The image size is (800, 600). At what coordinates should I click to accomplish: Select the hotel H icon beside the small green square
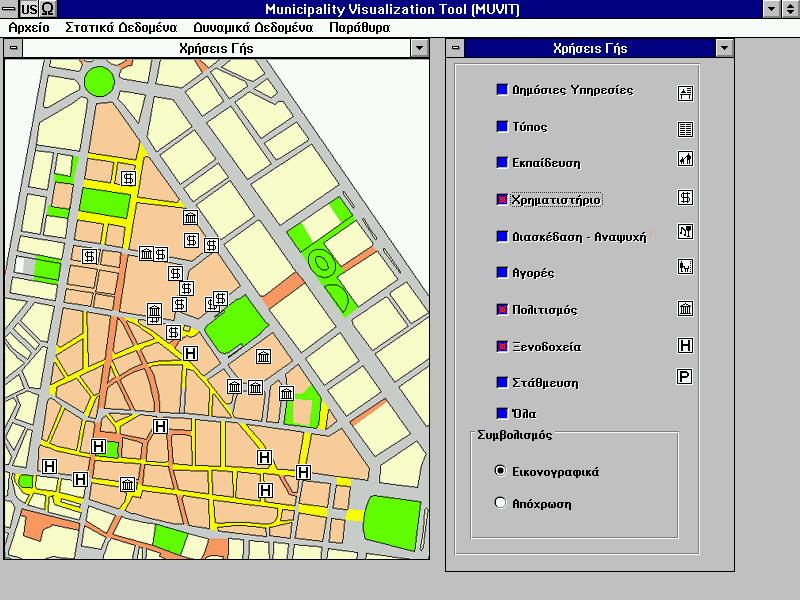98,447
